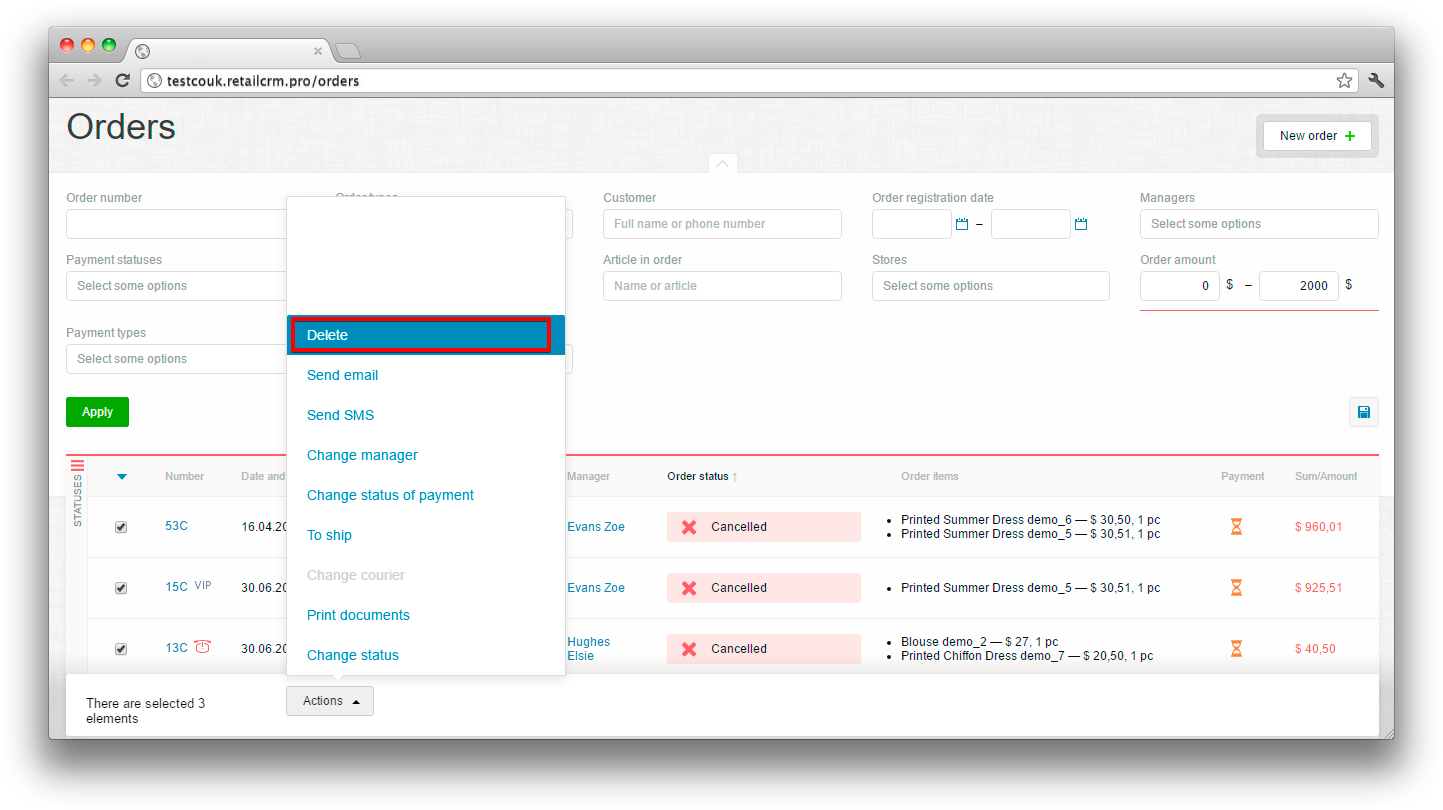This screenshot has height=810, width=1443.
Task: Open manager Hughes Elsie link
Action: pos(588,649)
